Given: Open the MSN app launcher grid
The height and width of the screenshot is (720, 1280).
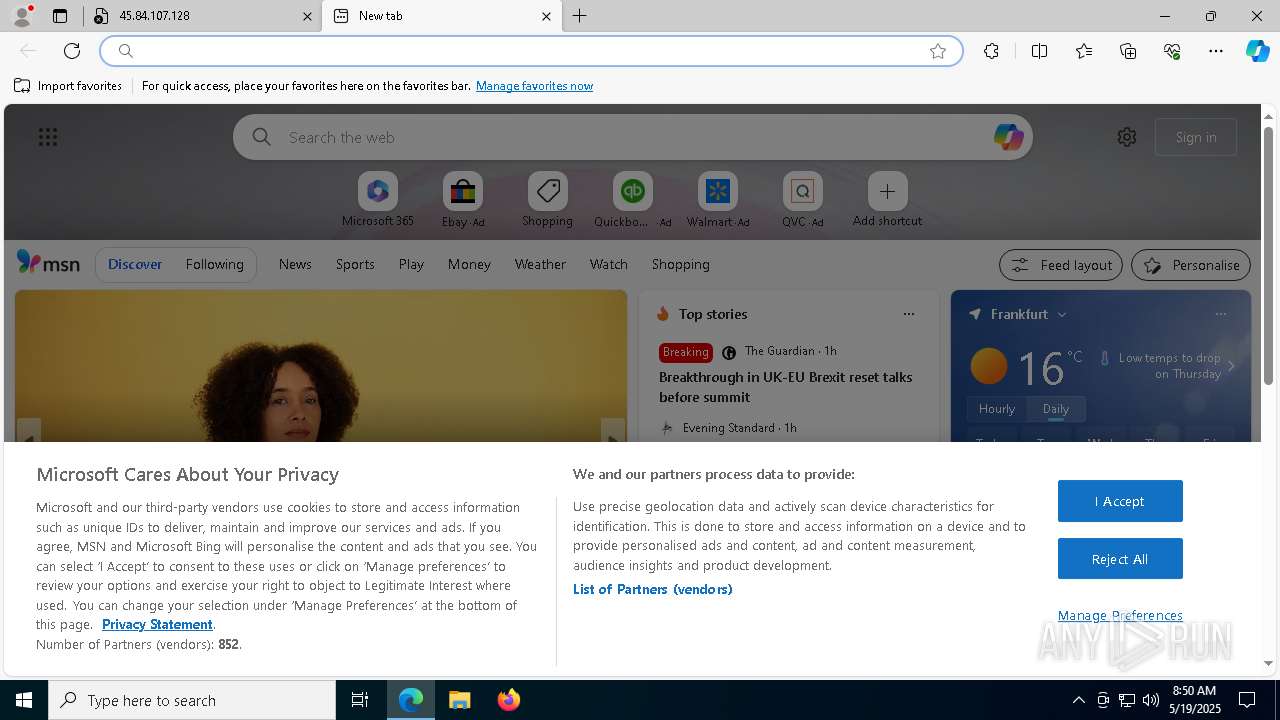Looking at the screenshot, I should [48, 137].
